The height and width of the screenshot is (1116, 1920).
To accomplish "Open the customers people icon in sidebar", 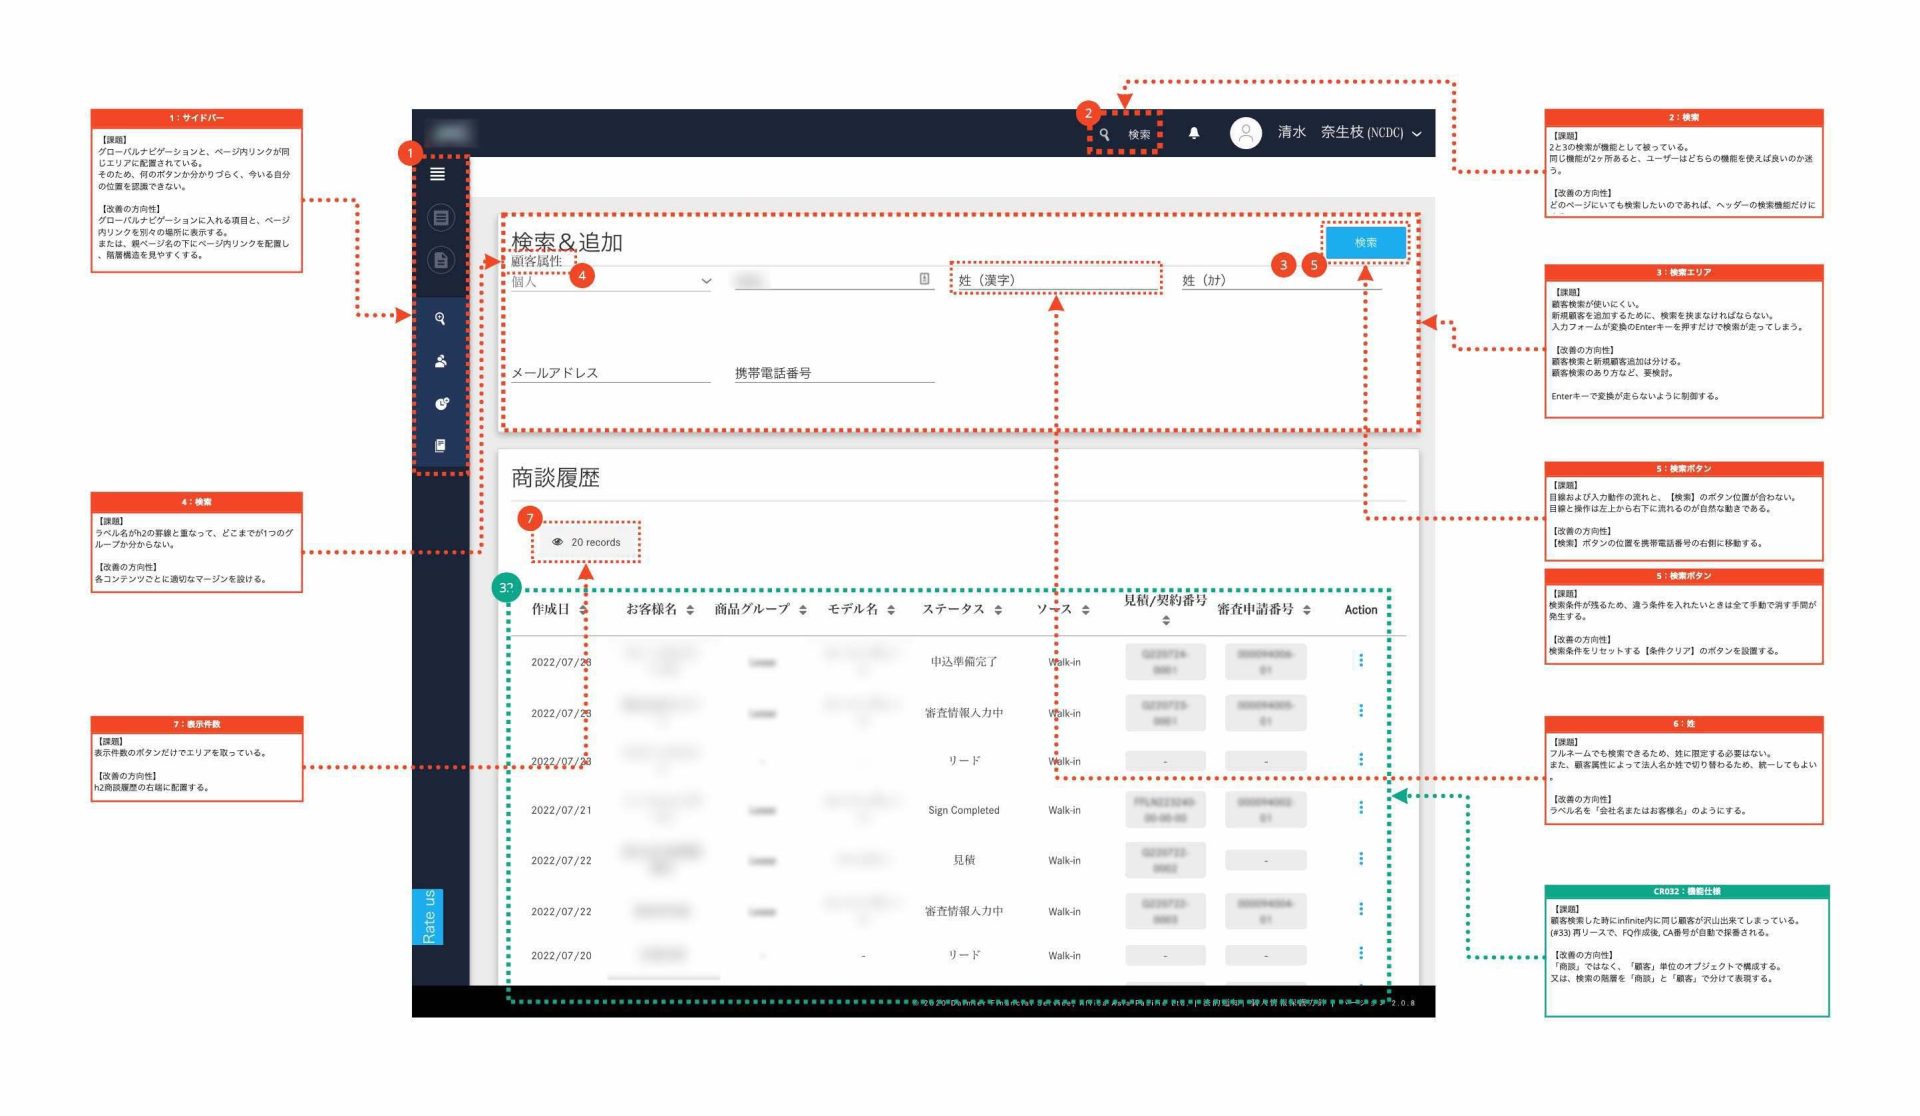I will tap(440, 361).
